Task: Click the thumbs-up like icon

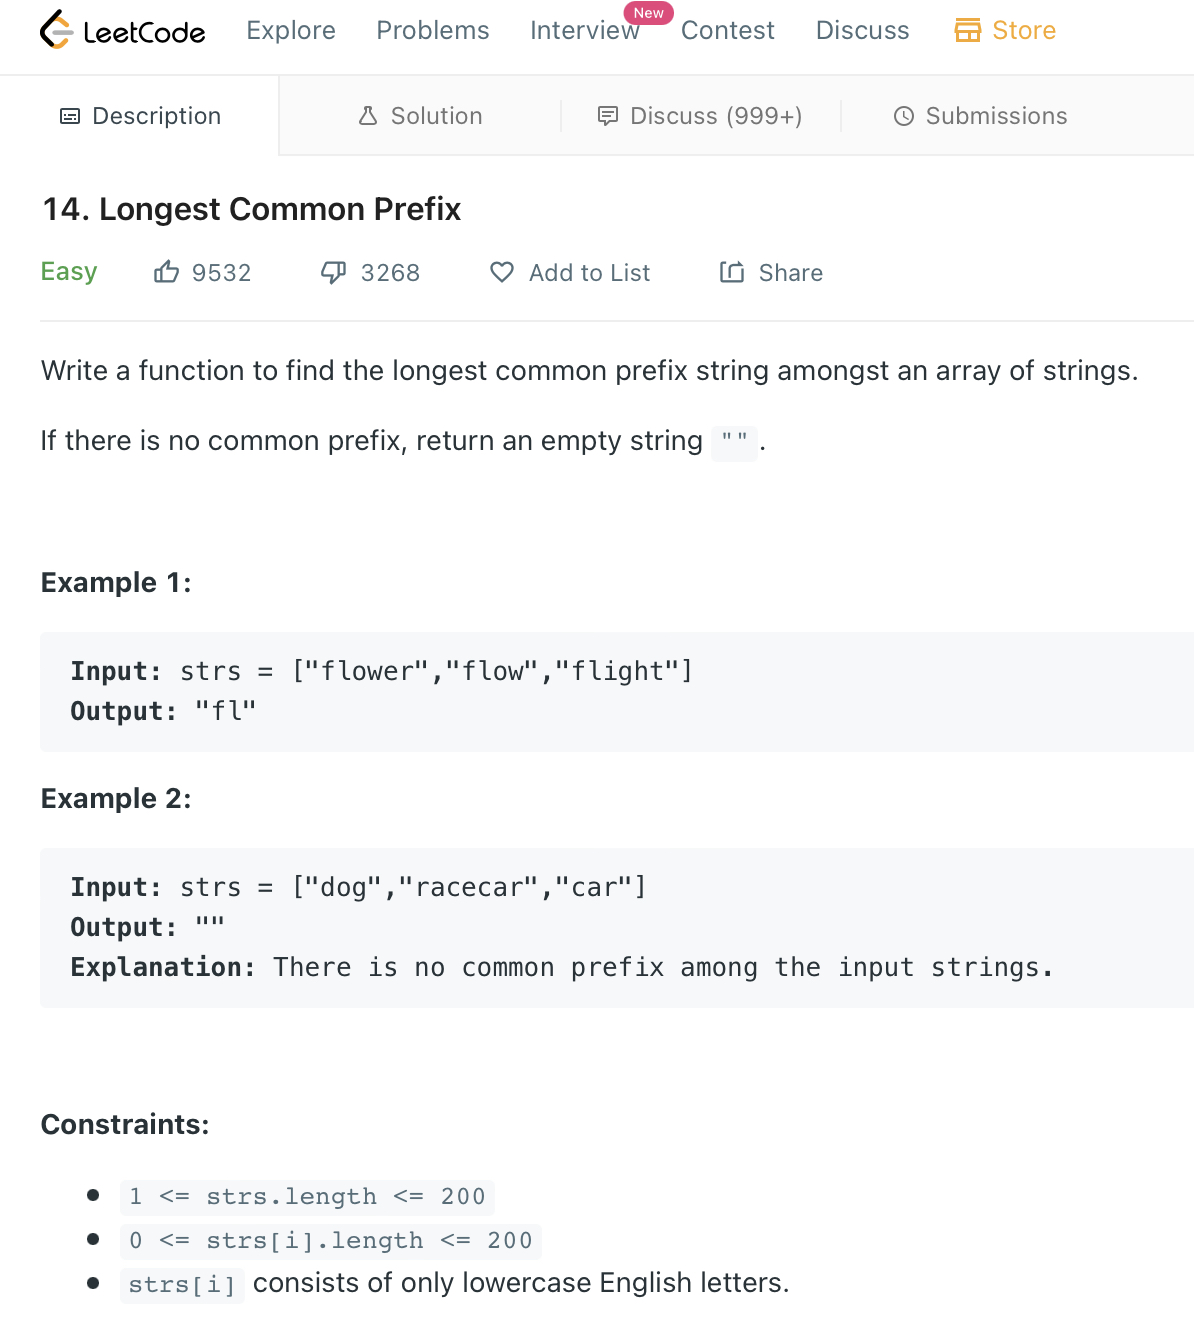Action: click(x=166, y=272)
